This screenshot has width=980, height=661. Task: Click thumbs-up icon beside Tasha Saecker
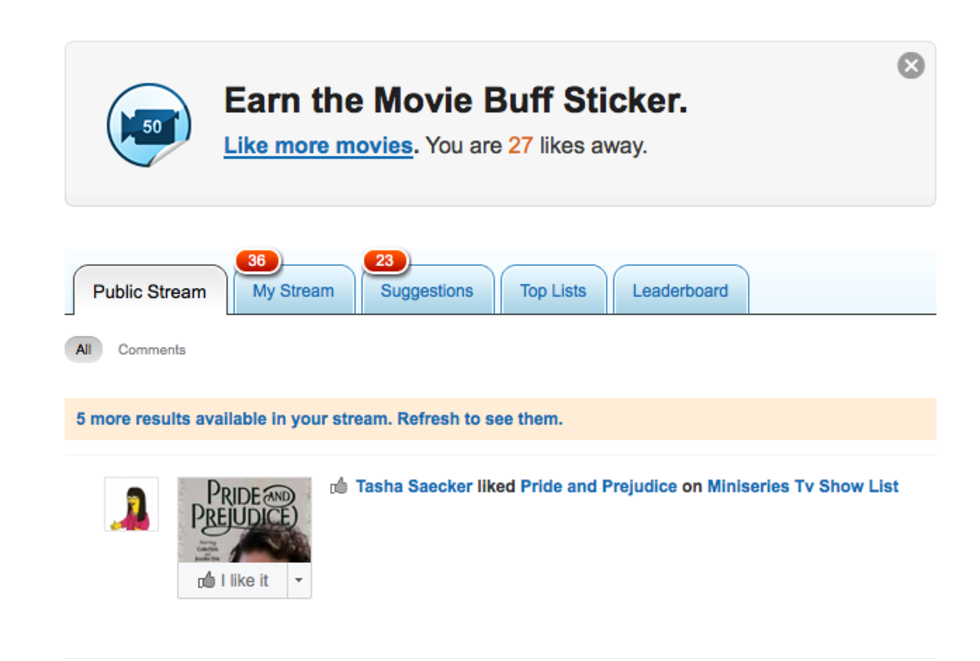(x=339, y=486)
